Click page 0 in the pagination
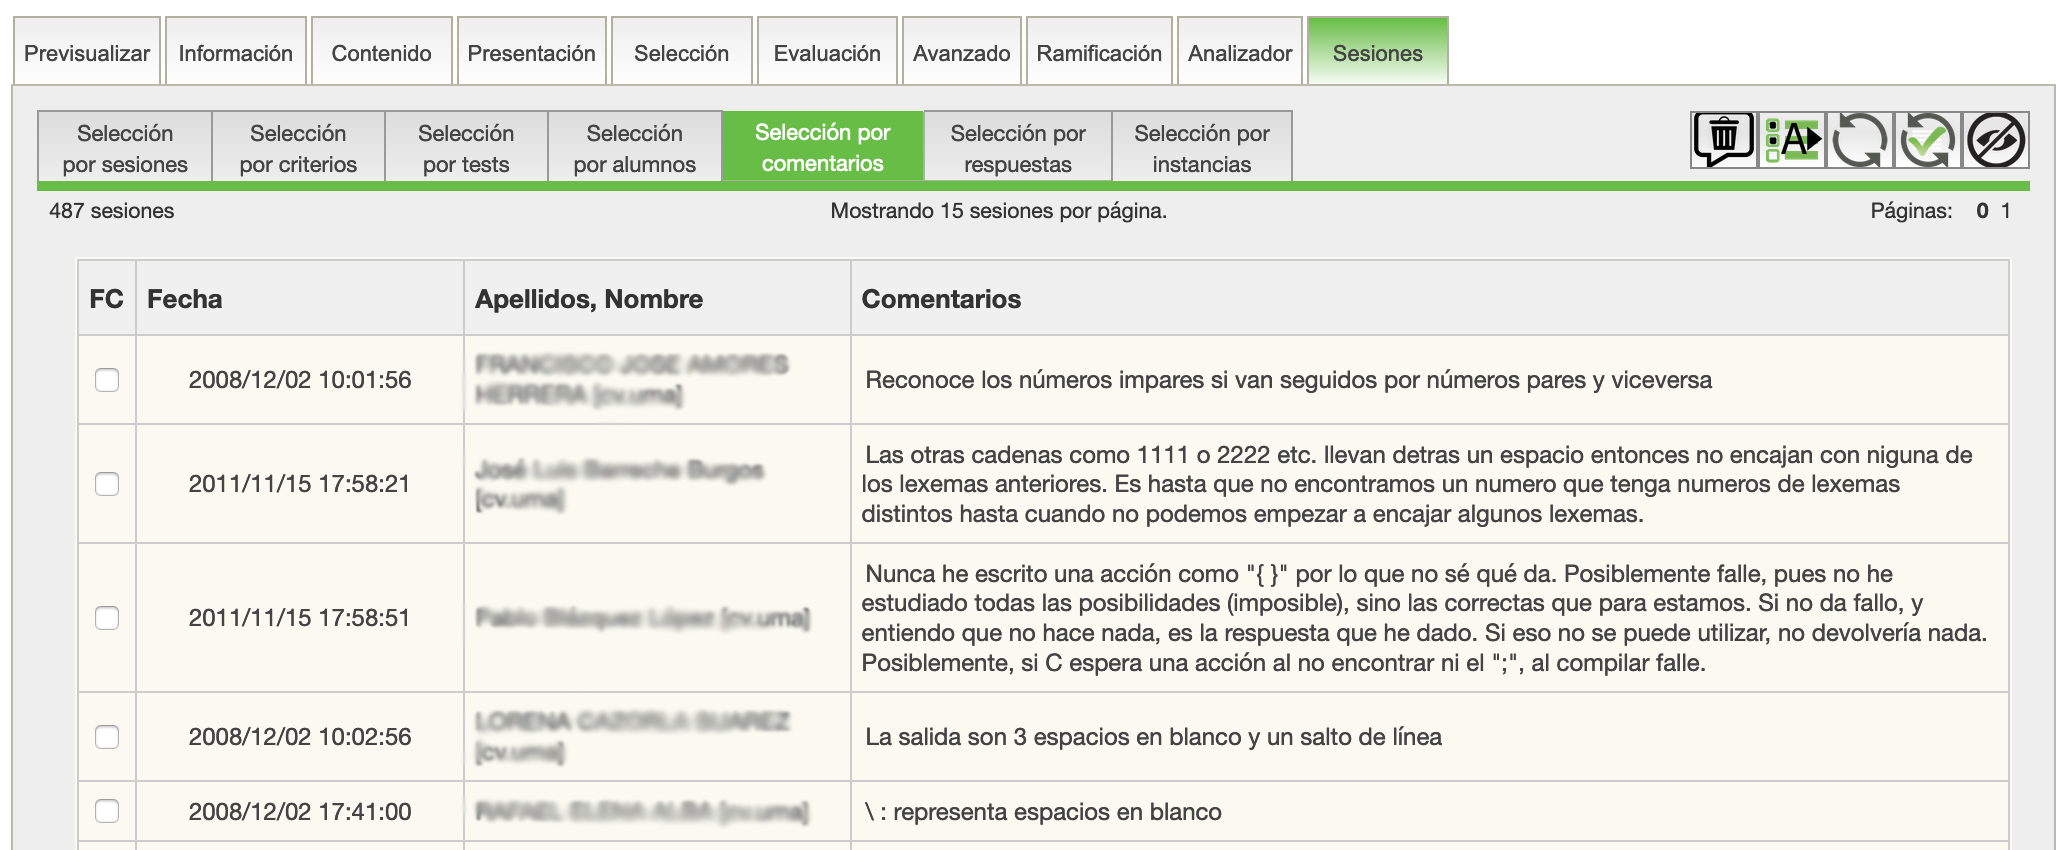The width and height of the screenshot is (2072, 850). click(x=1982, y=211)
